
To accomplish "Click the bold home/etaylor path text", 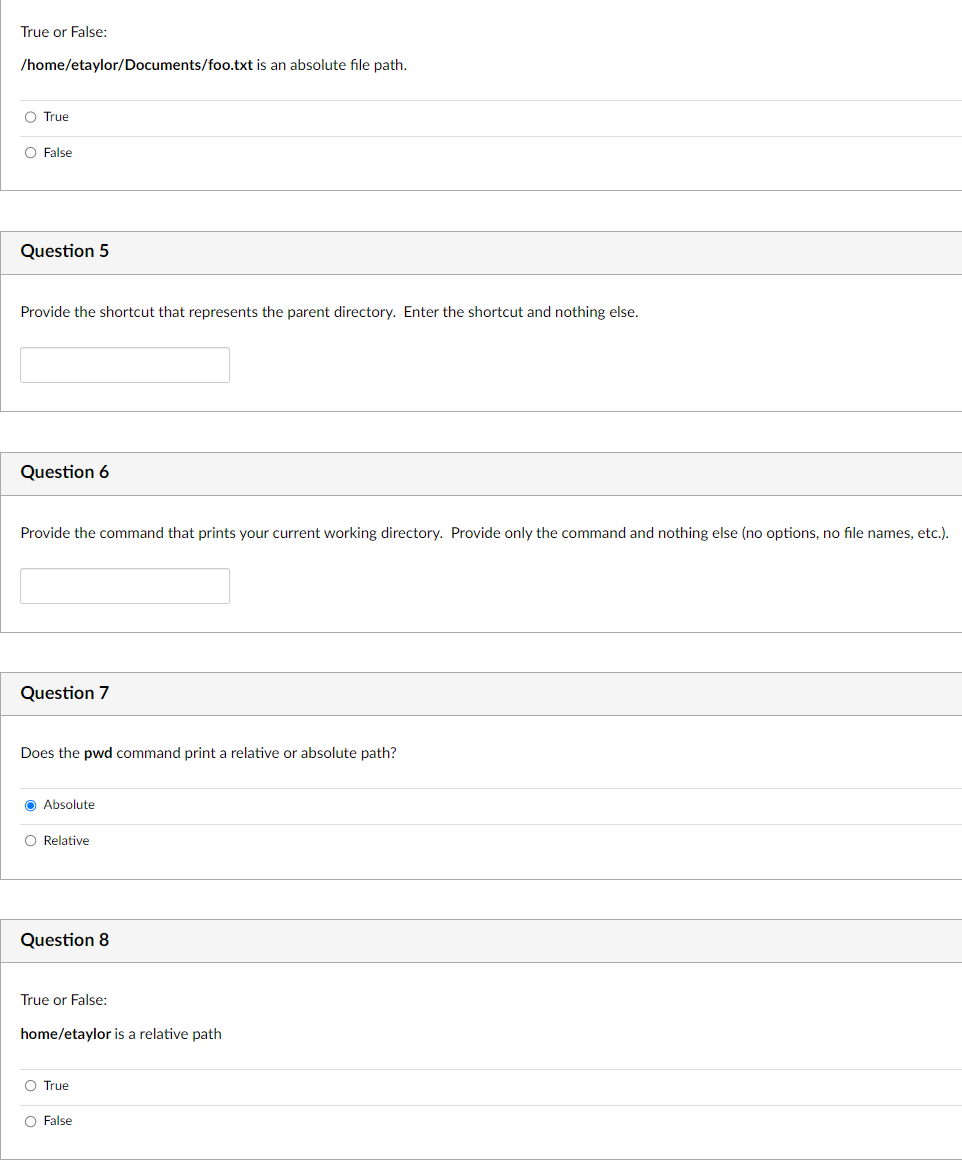I will click(66, 1034).
